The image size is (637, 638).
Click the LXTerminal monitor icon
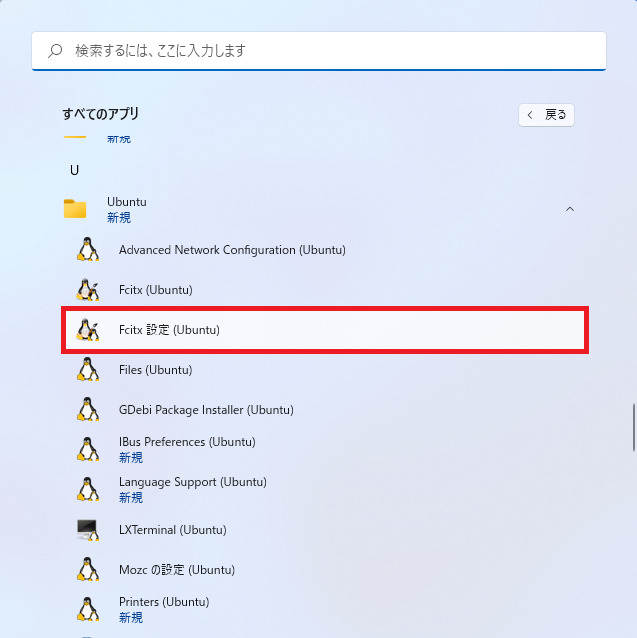[88, 530]
